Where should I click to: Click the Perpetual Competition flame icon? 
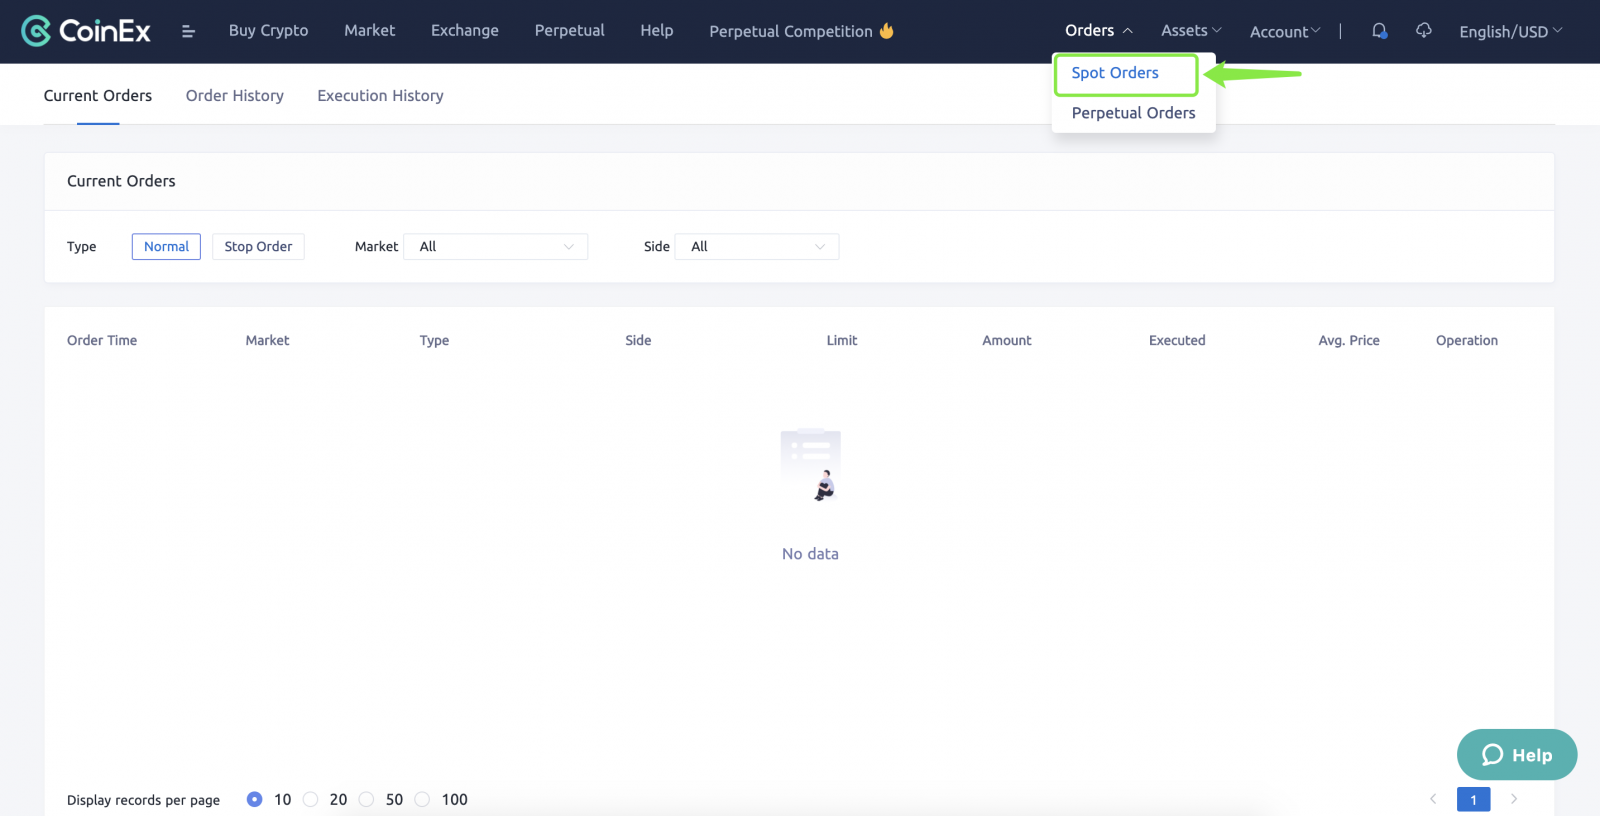(x=887, y=31)
